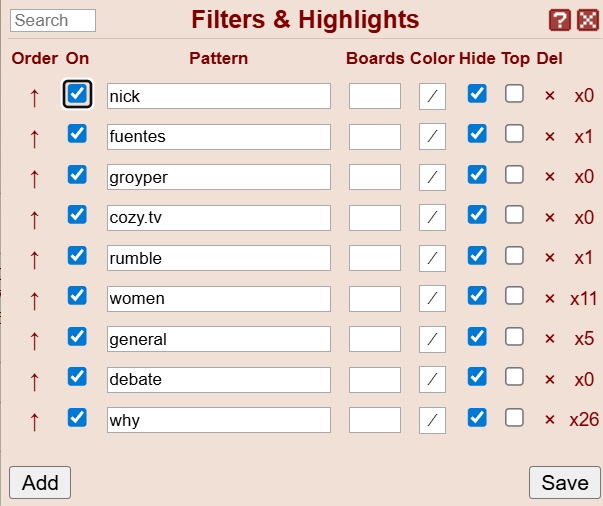Set boards for the groyper filter
The width and height of the screenshot is (603, 506).
click(x=375, y=177)
